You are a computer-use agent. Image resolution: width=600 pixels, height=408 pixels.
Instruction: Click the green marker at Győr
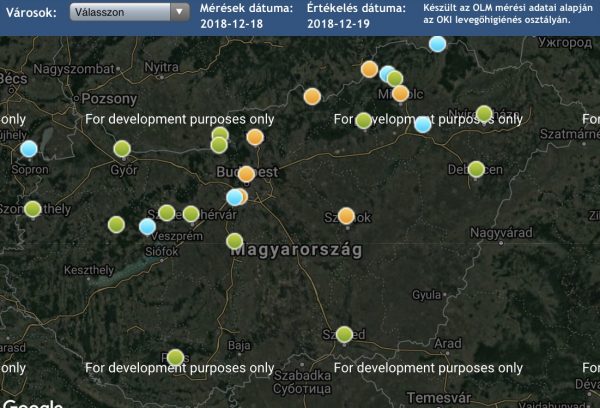[122, 149]
